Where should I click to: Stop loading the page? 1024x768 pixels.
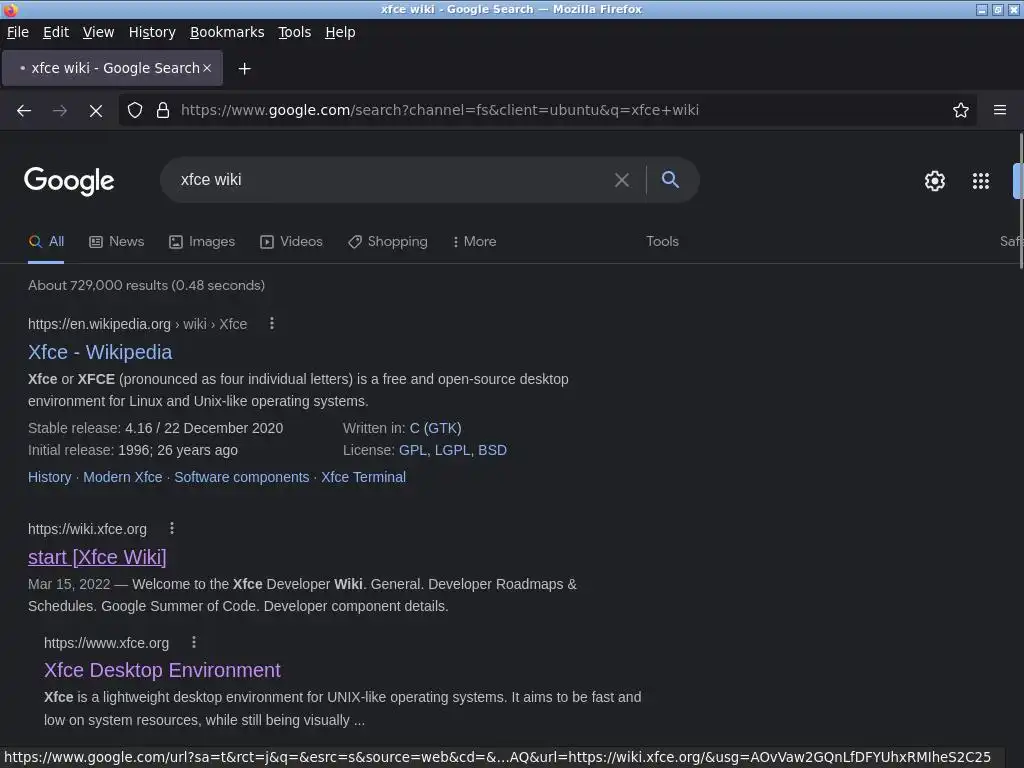[96, 111]
